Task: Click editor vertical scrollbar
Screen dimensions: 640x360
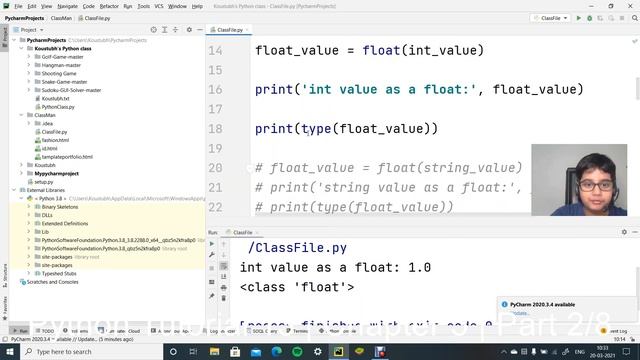Action: pos(638,88)
